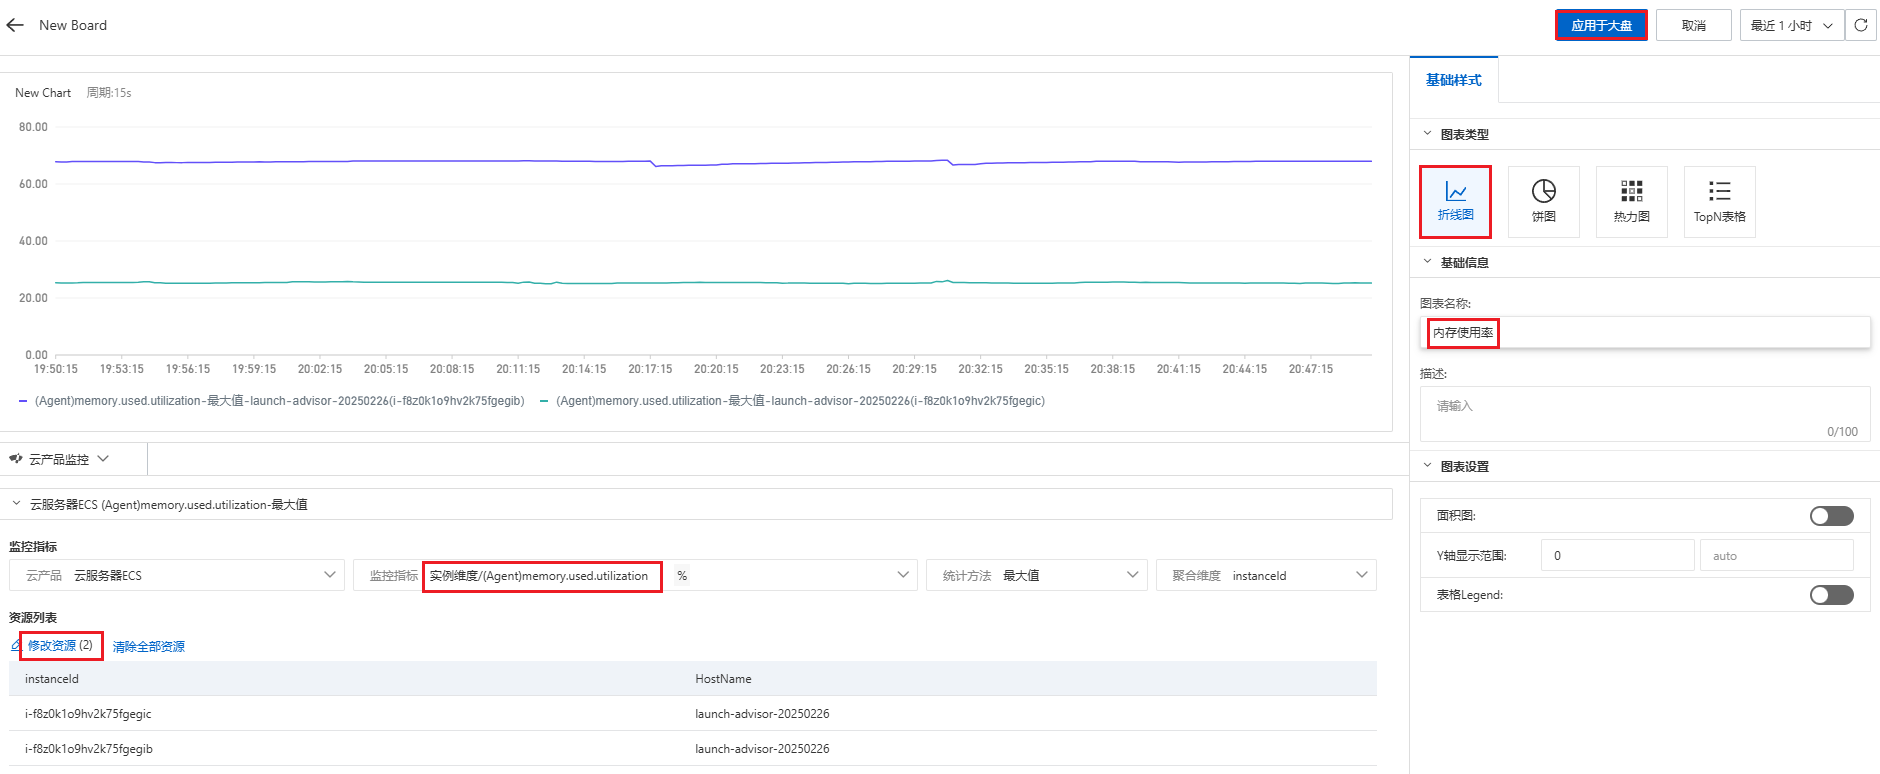The image size is (1880, 774).
Task: Collapse the 云服务器ECS metric row
Action: pyautogui.click(x=16, y=504)
